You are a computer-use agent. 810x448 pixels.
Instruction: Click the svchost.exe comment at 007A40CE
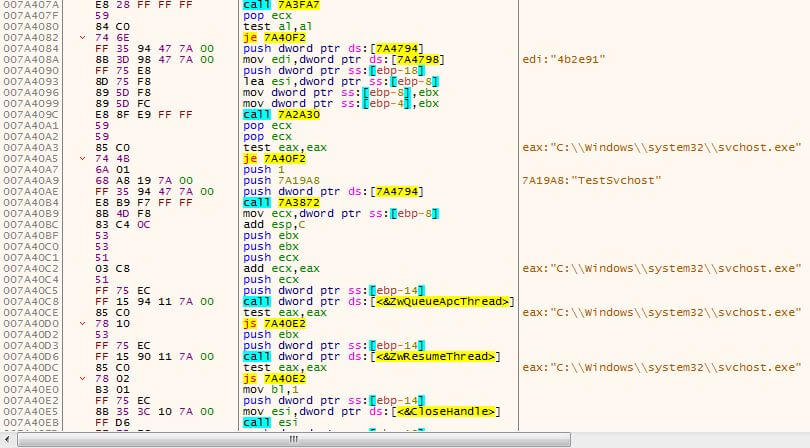pos(662,313)
